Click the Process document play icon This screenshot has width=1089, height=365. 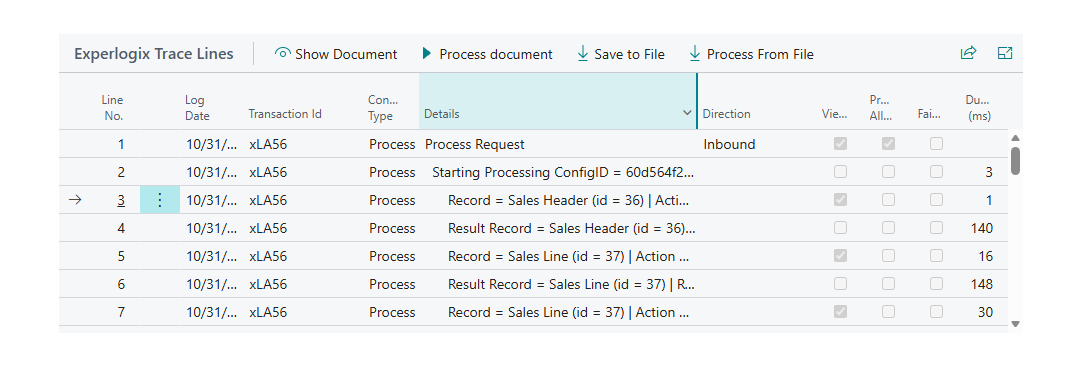pyautogui.click(x=426, y=53)
